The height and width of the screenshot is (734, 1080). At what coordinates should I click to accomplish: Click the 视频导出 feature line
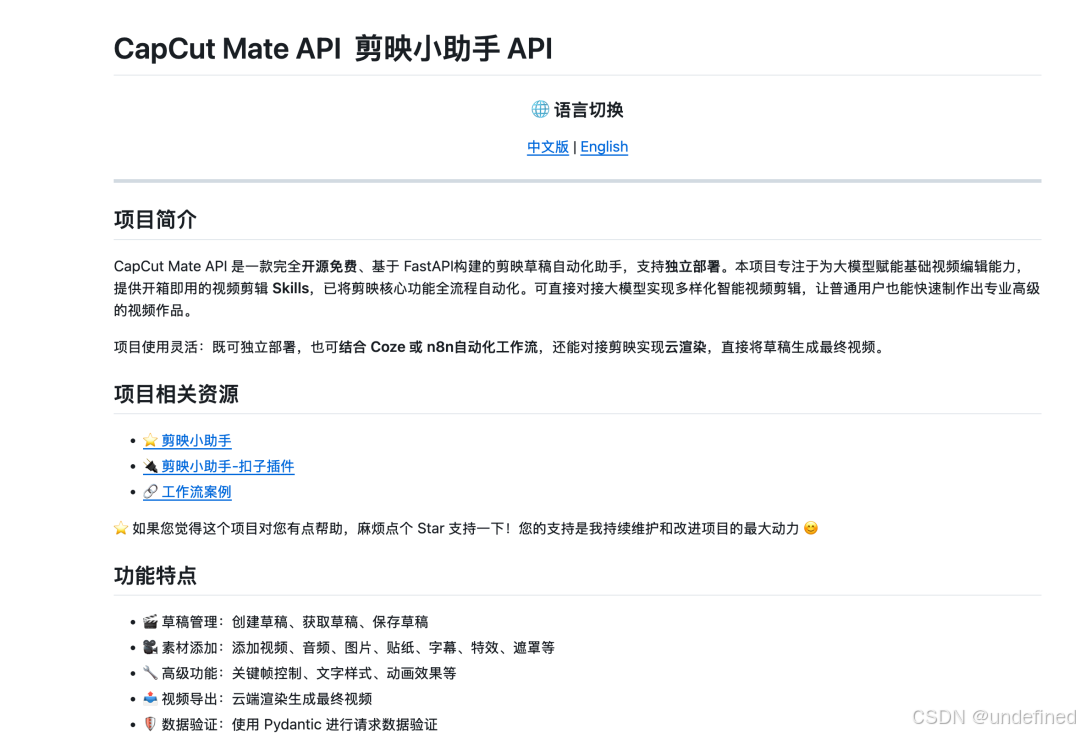point(258,699)
